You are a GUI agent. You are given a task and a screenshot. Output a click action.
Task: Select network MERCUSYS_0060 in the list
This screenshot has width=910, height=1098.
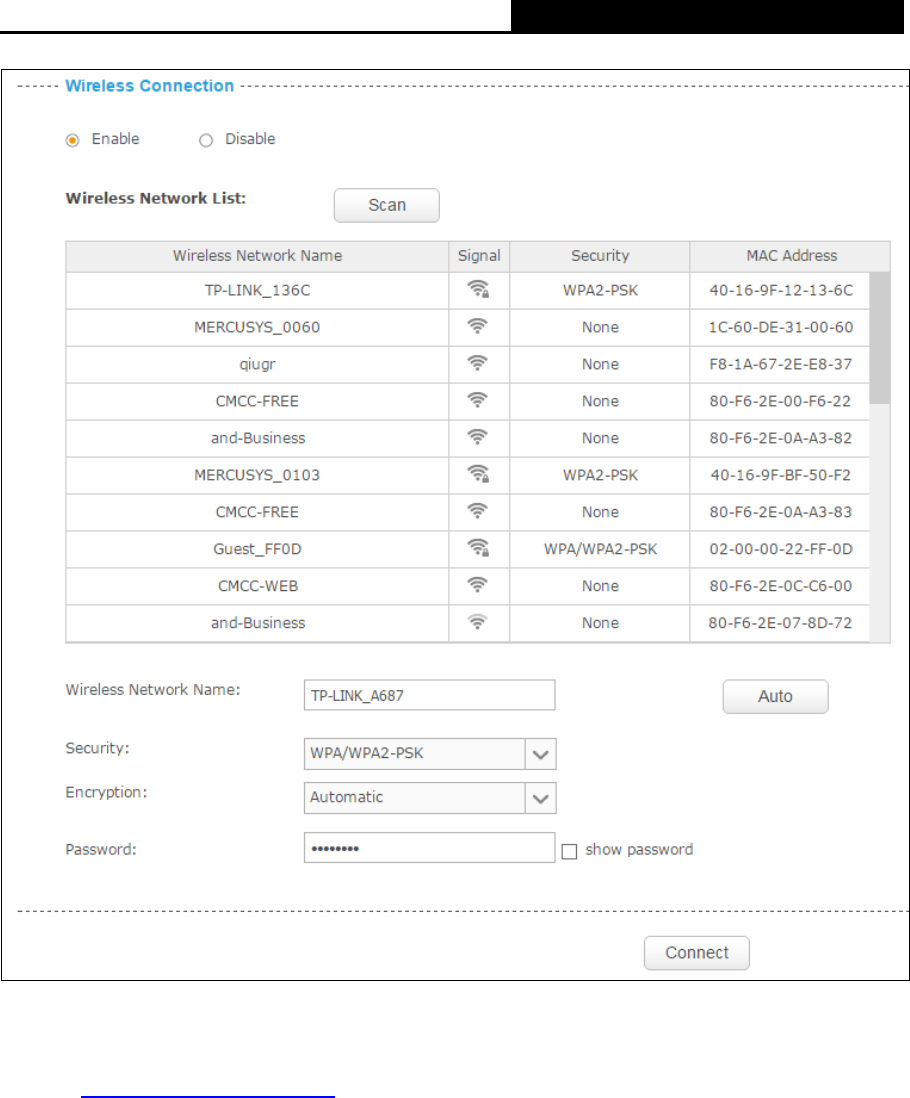click(257, 328)
